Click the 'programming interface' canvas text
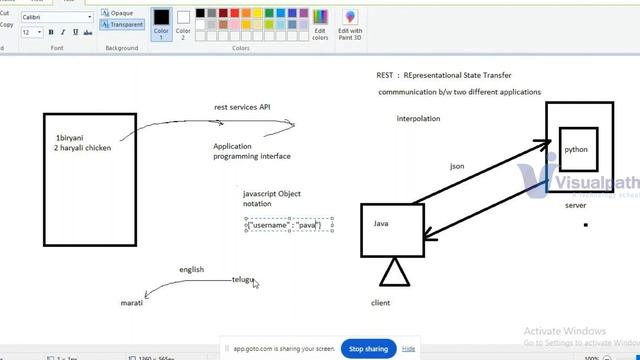640x360 pixels. 252,156
